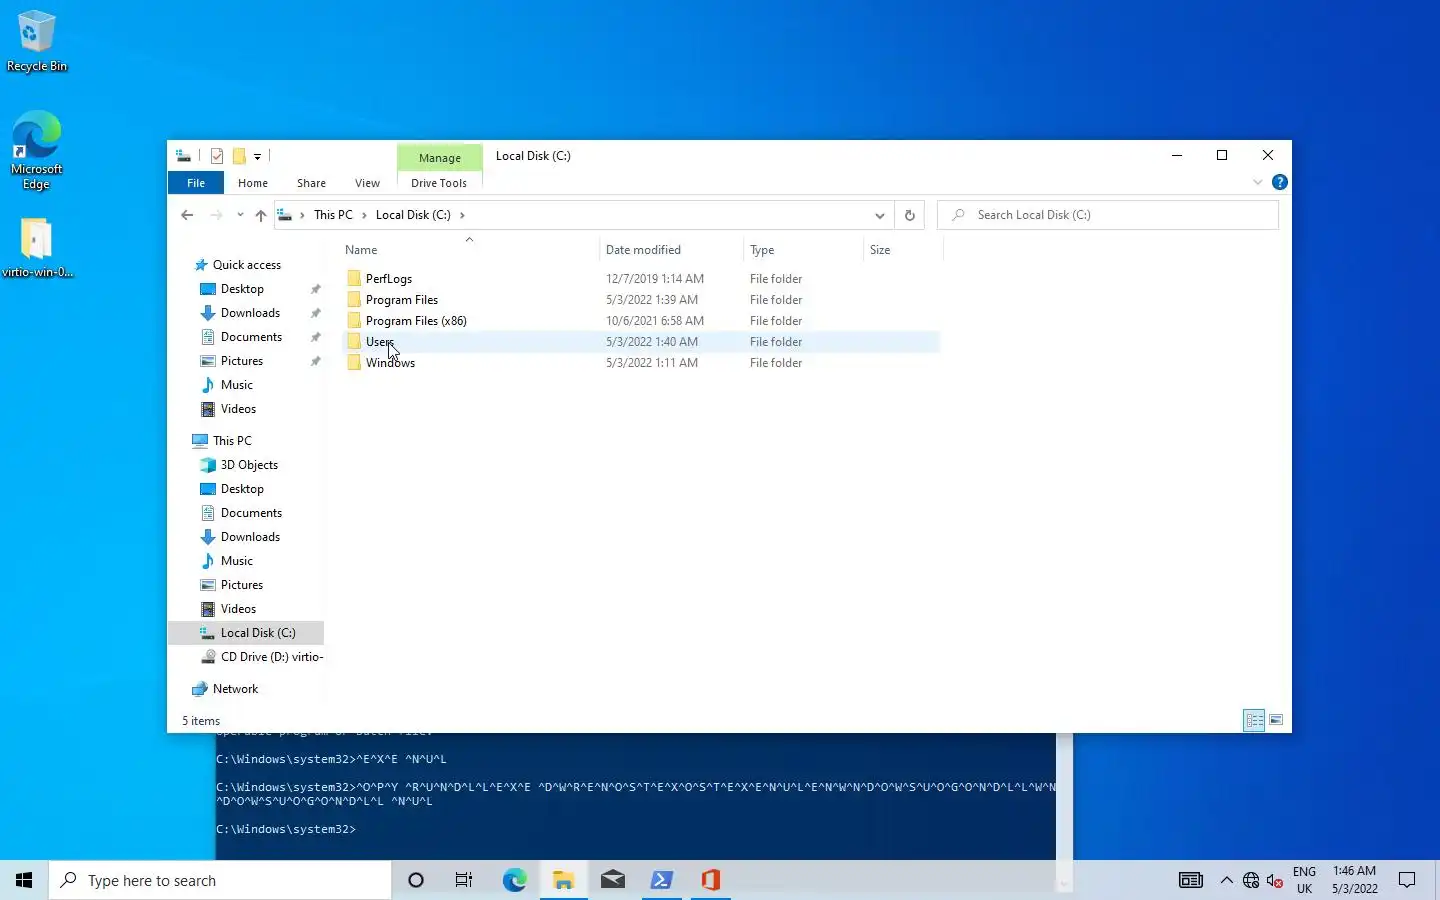Click Local Disk (C:) in address breadcrumb
This screenshot has width=1440, height=900.
click(x=413, y=215)
